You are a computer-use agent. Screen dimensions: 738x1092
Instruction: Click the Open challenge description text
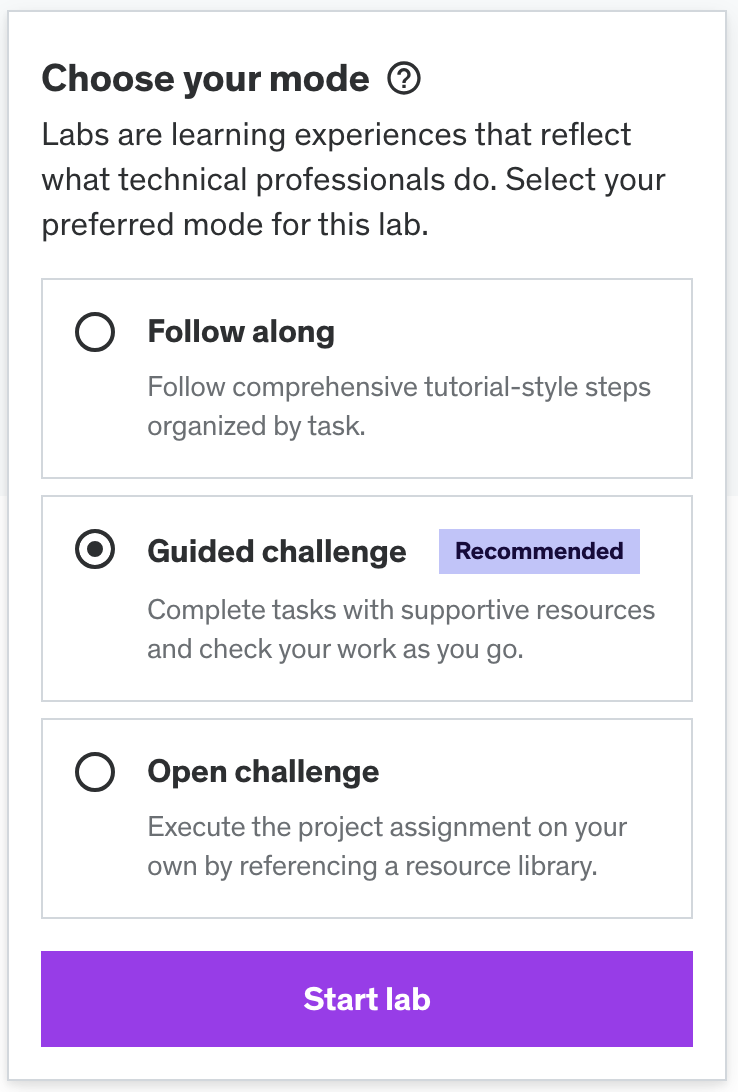[387, 846]
